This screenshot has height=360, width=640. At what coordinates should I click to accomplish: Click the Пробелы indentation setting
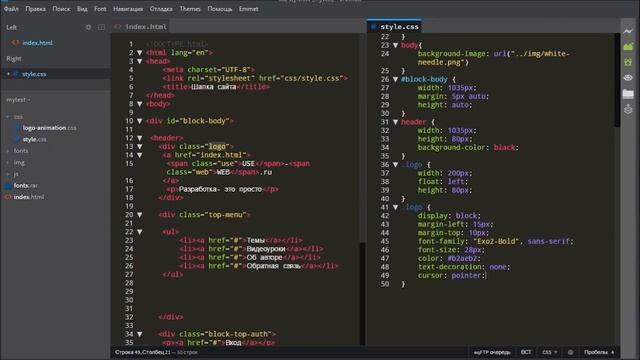[x=599, y=352]
